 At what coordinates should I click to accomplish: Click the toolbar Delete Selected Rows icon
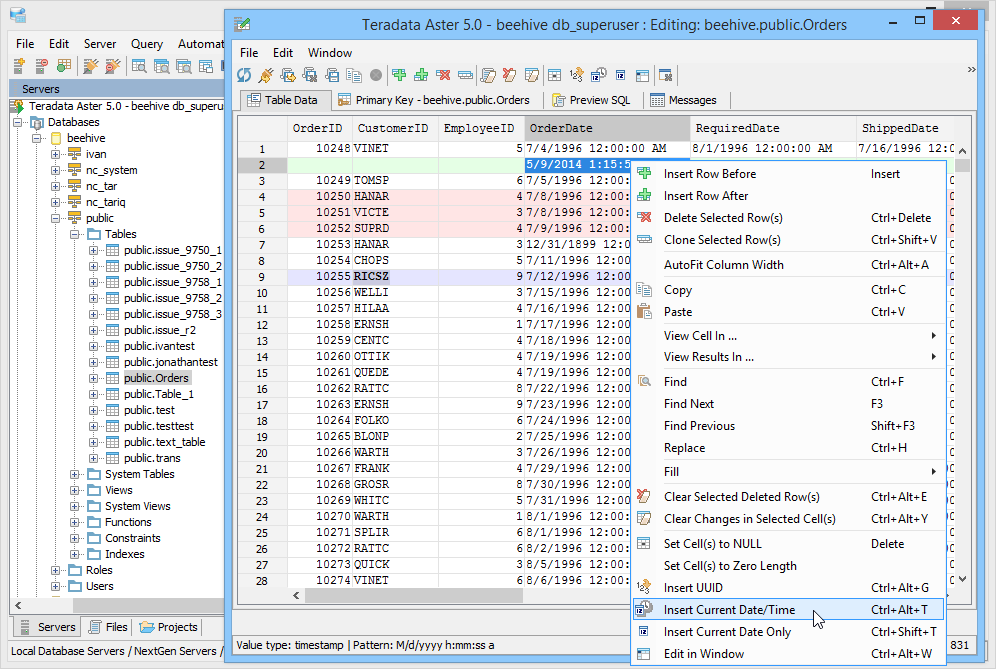[443, 75]
